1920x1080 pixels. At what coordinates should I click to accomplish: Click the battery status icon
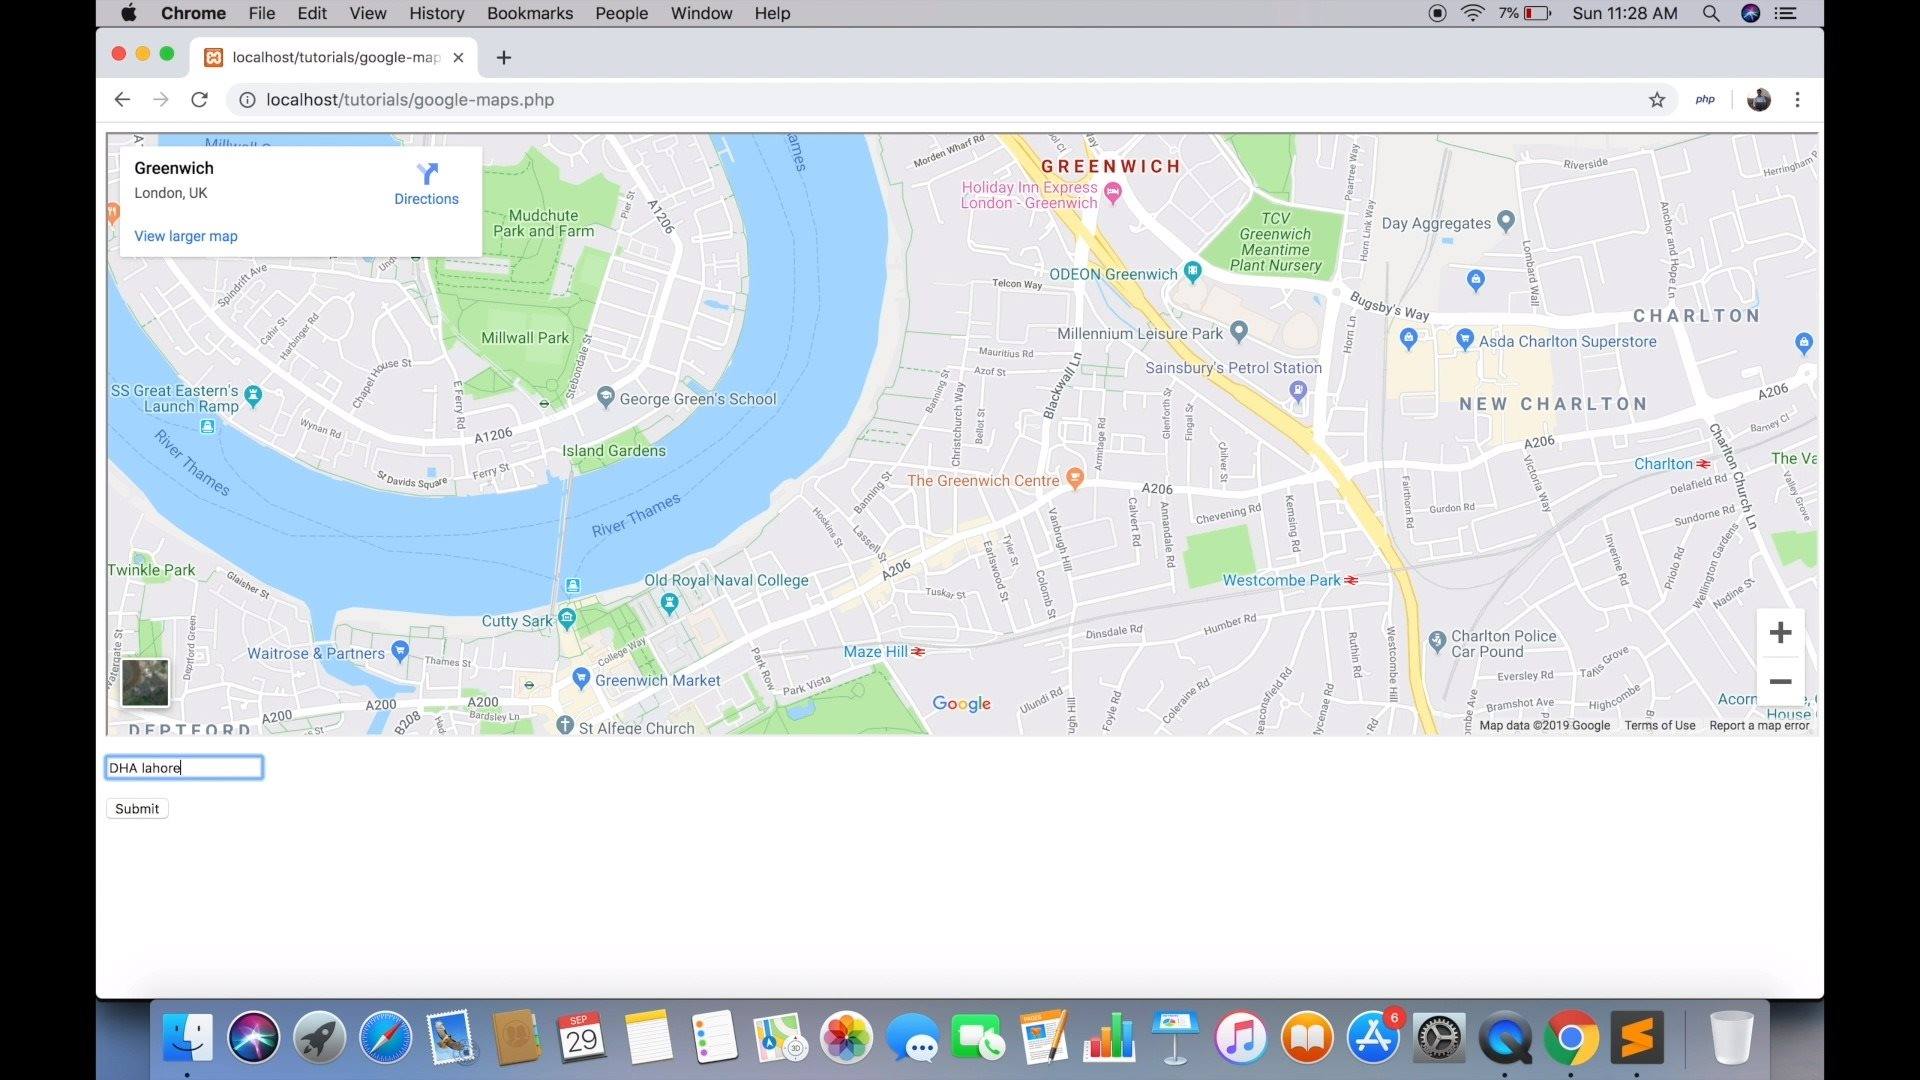click(x=1537, y=13)
